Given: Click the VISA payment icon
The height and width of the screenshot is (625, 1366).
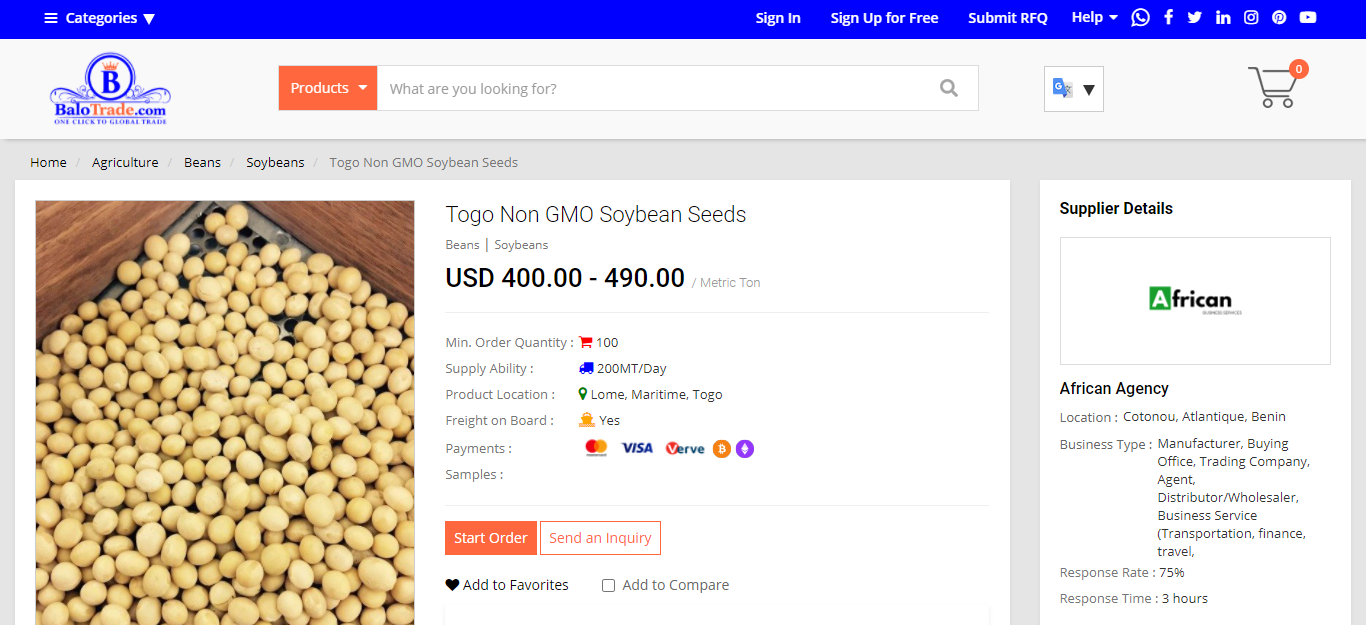Looking at the screenshot, I should click(637, 448).
